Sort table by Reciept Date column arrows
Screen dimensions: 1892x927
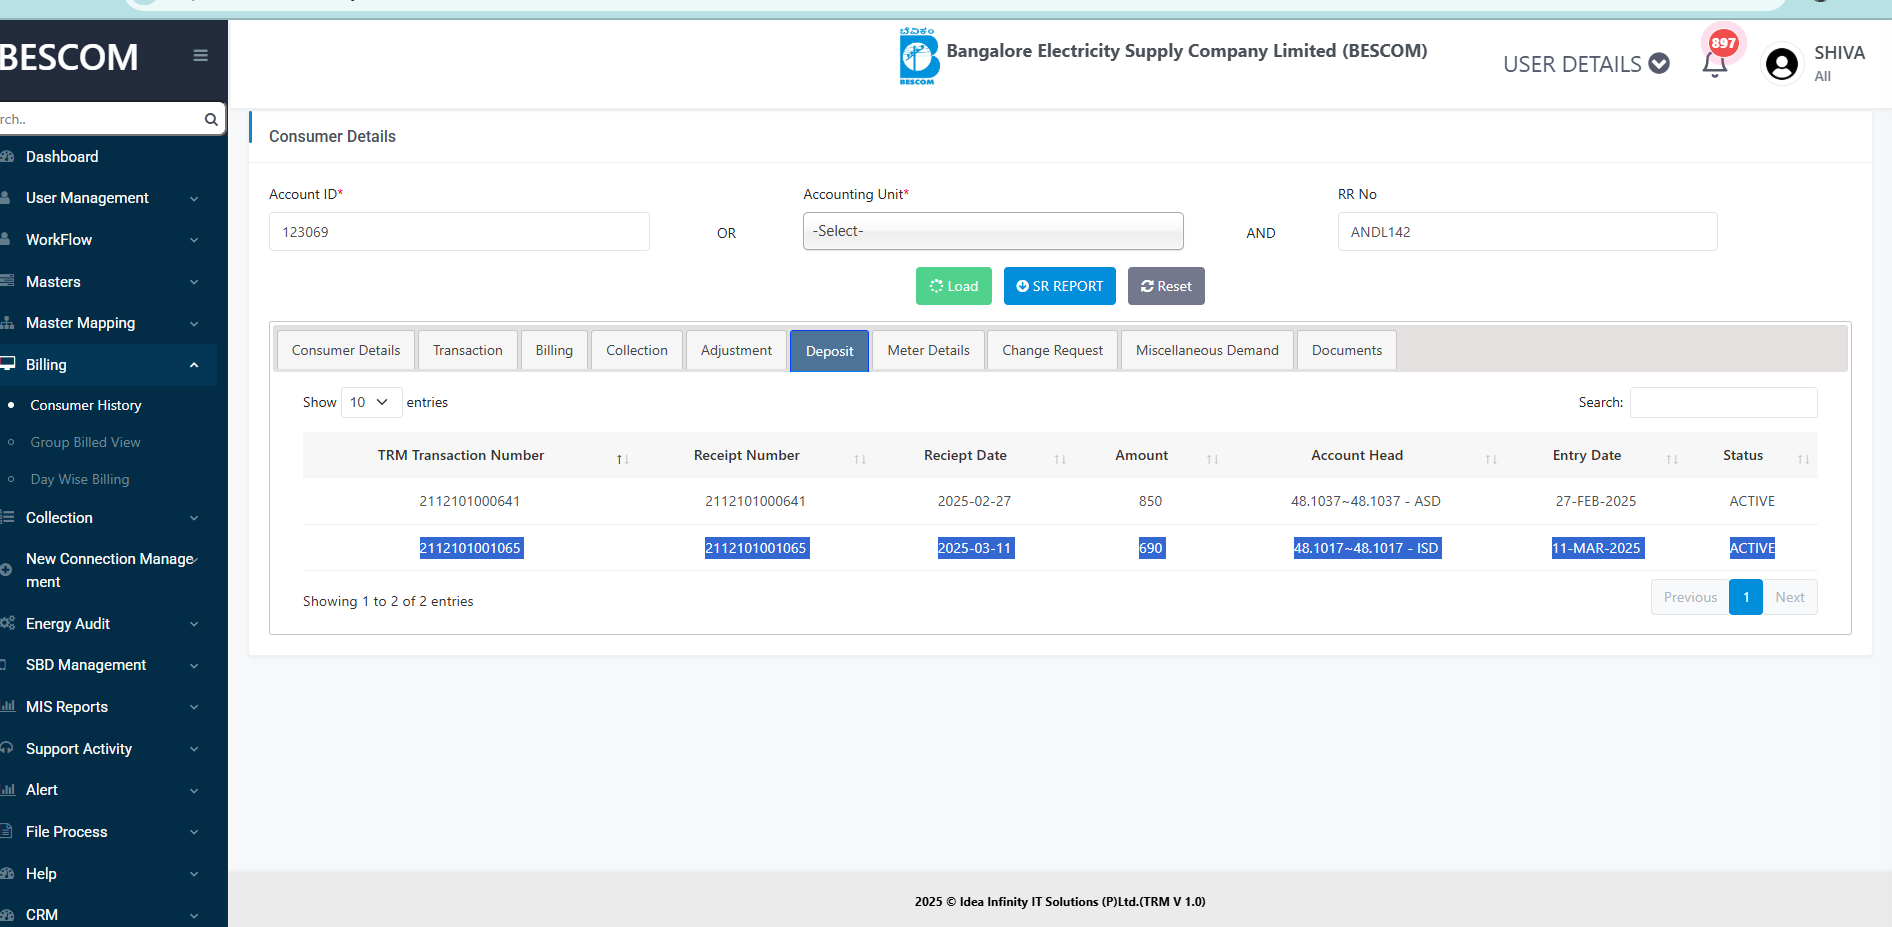click(1060, 459)
